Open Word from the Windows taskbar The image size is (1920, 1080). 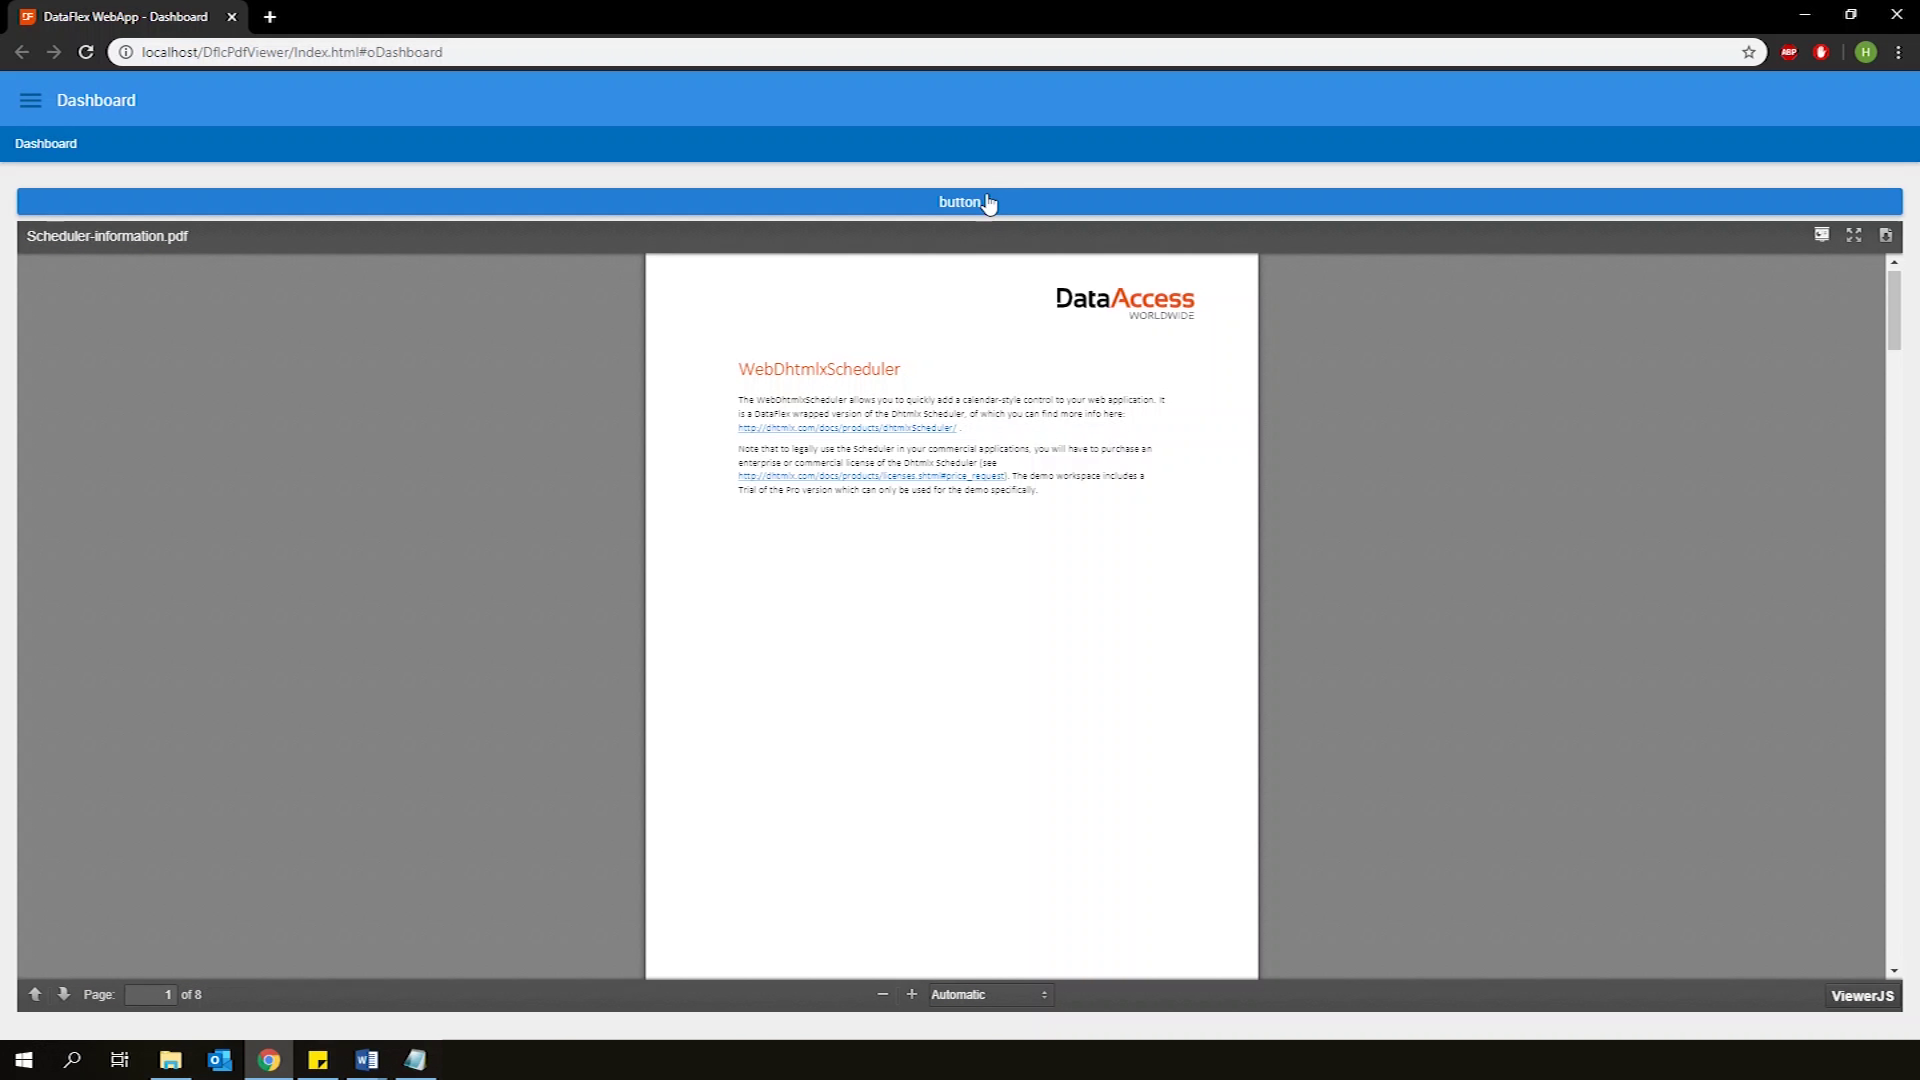[x=367, y=1060]
